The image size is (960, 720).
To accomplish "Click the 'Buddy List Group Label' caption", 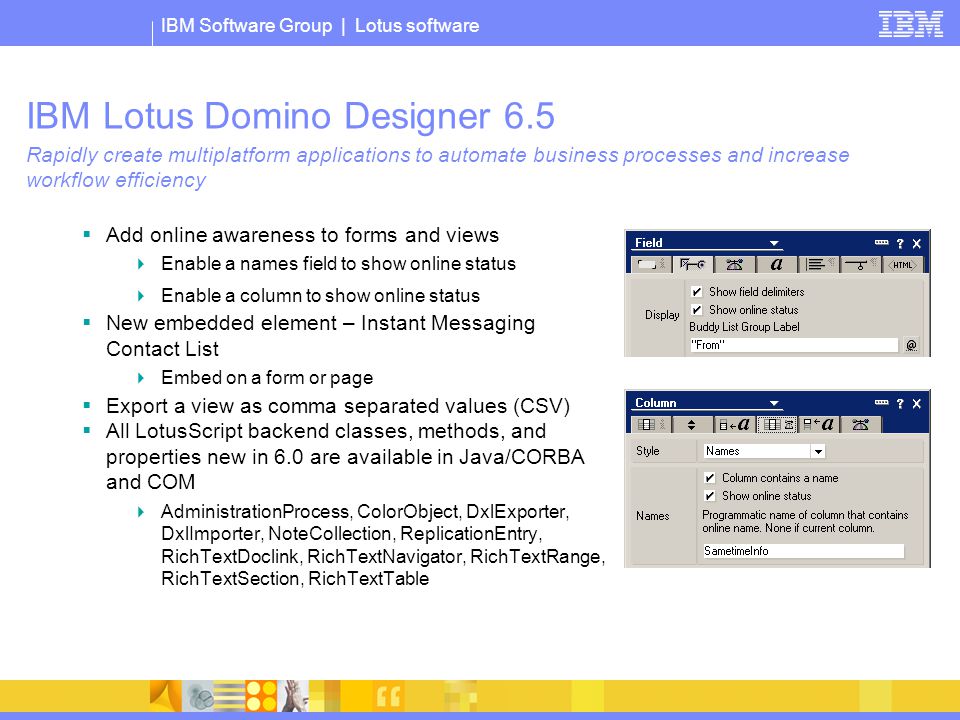I will pyautogui.click(x=744, y=327).
